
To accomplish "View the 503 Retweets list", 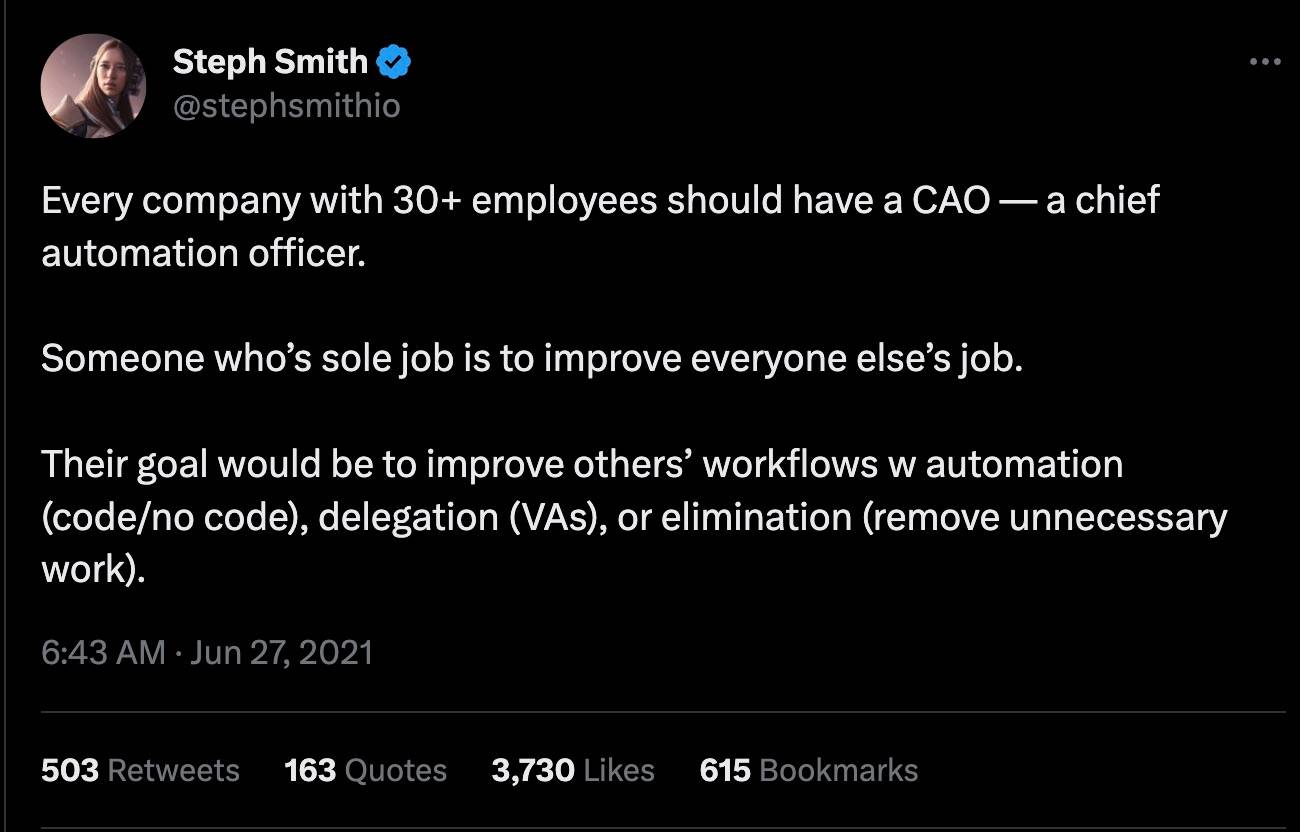I will (140, 770).
